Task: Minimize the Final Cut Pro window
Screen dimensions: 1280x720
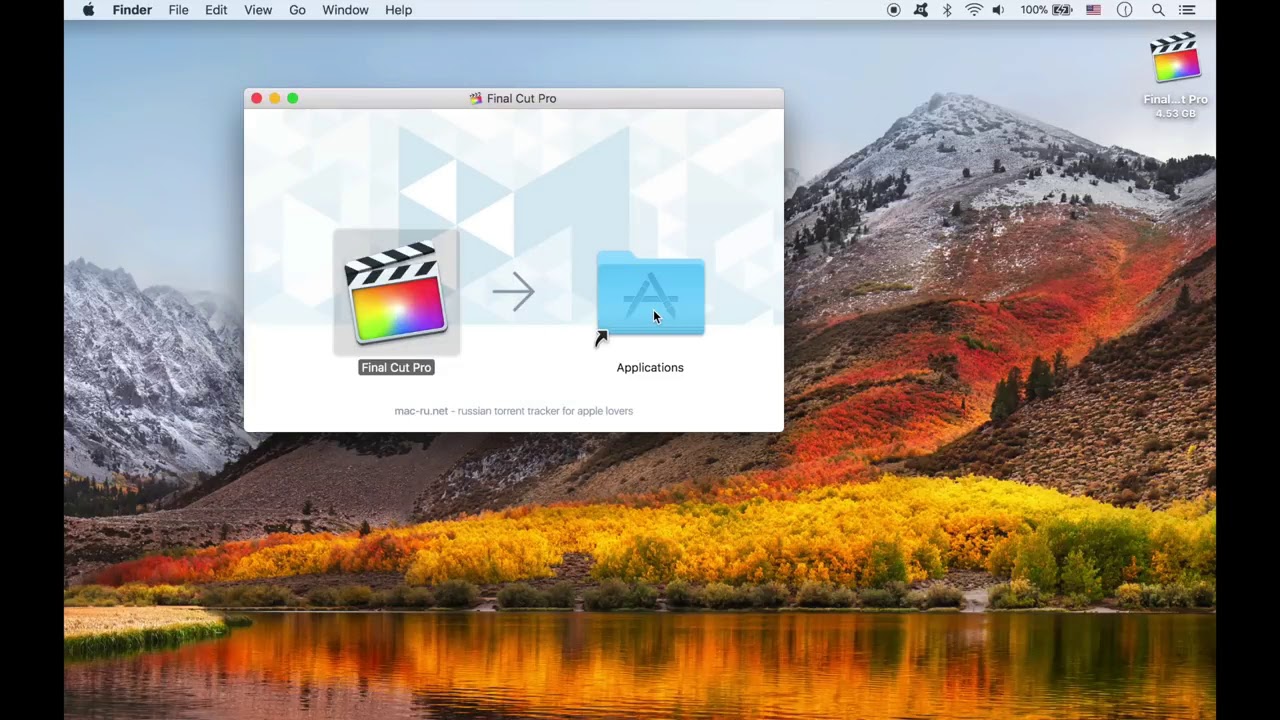Action: (274, 98)
